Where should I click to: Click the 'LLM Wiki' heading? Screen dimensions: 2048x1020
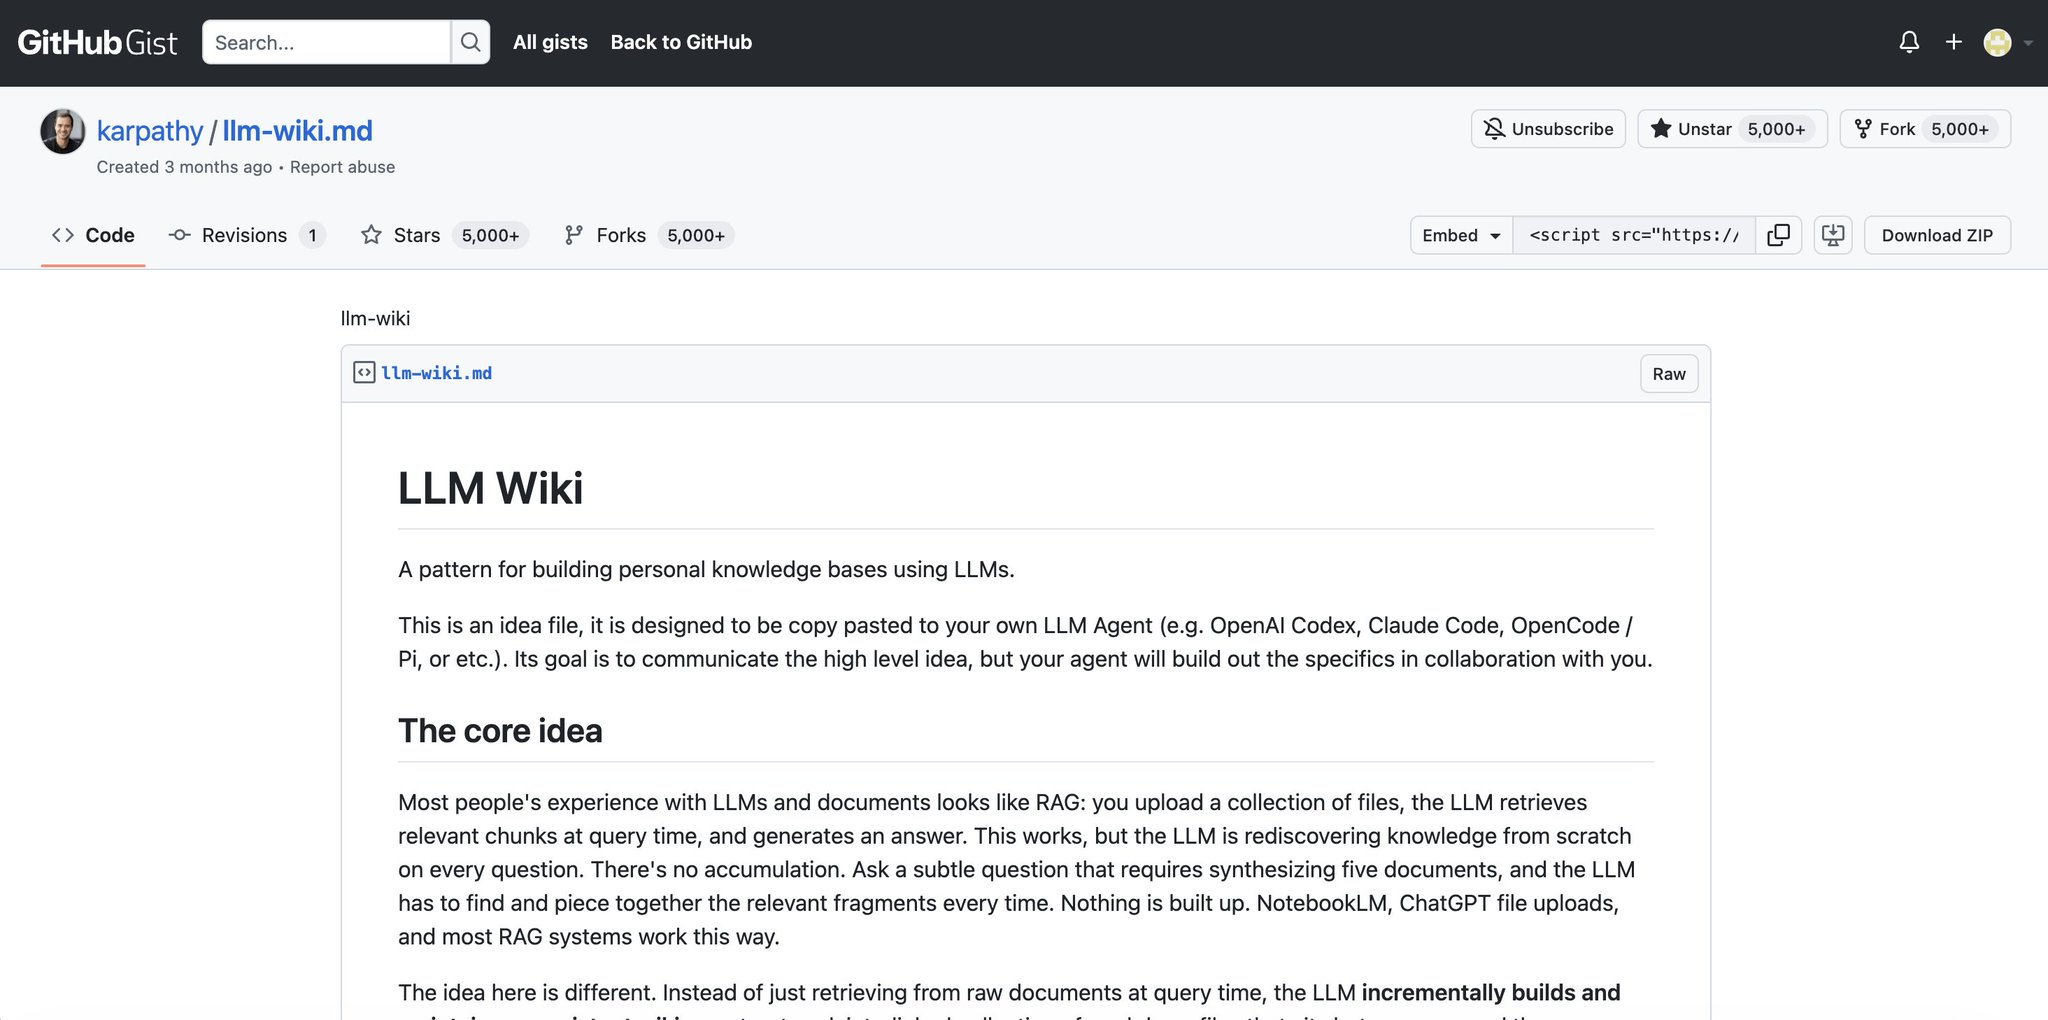[x=490, y=489]
